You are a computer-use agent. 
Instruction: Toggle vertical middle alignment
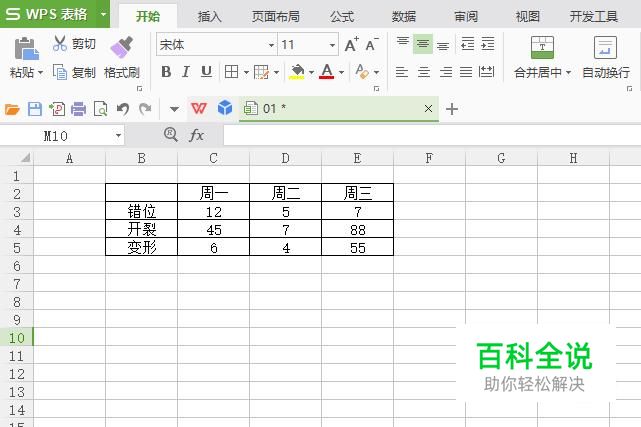click(423, 44)
